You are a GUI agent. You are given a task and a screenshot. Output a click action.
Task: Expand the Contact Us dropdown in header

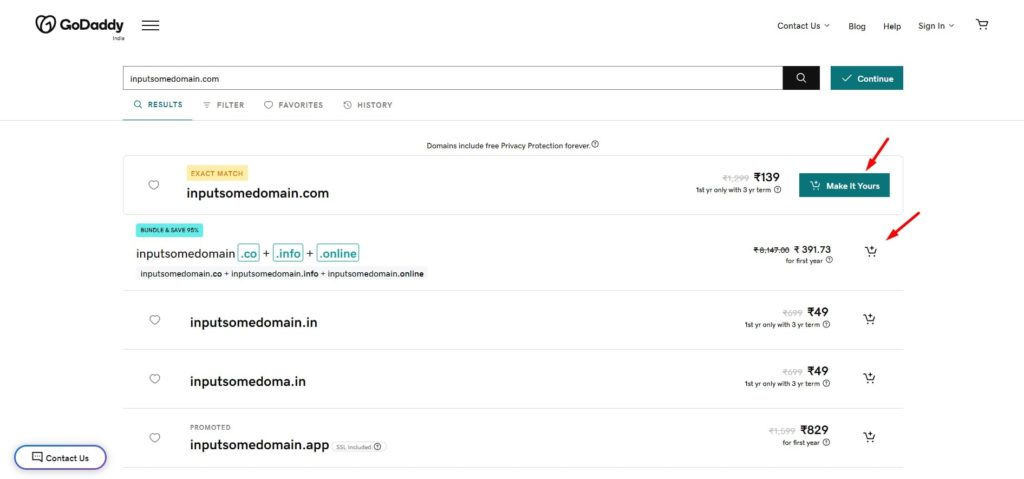point(803,25)
